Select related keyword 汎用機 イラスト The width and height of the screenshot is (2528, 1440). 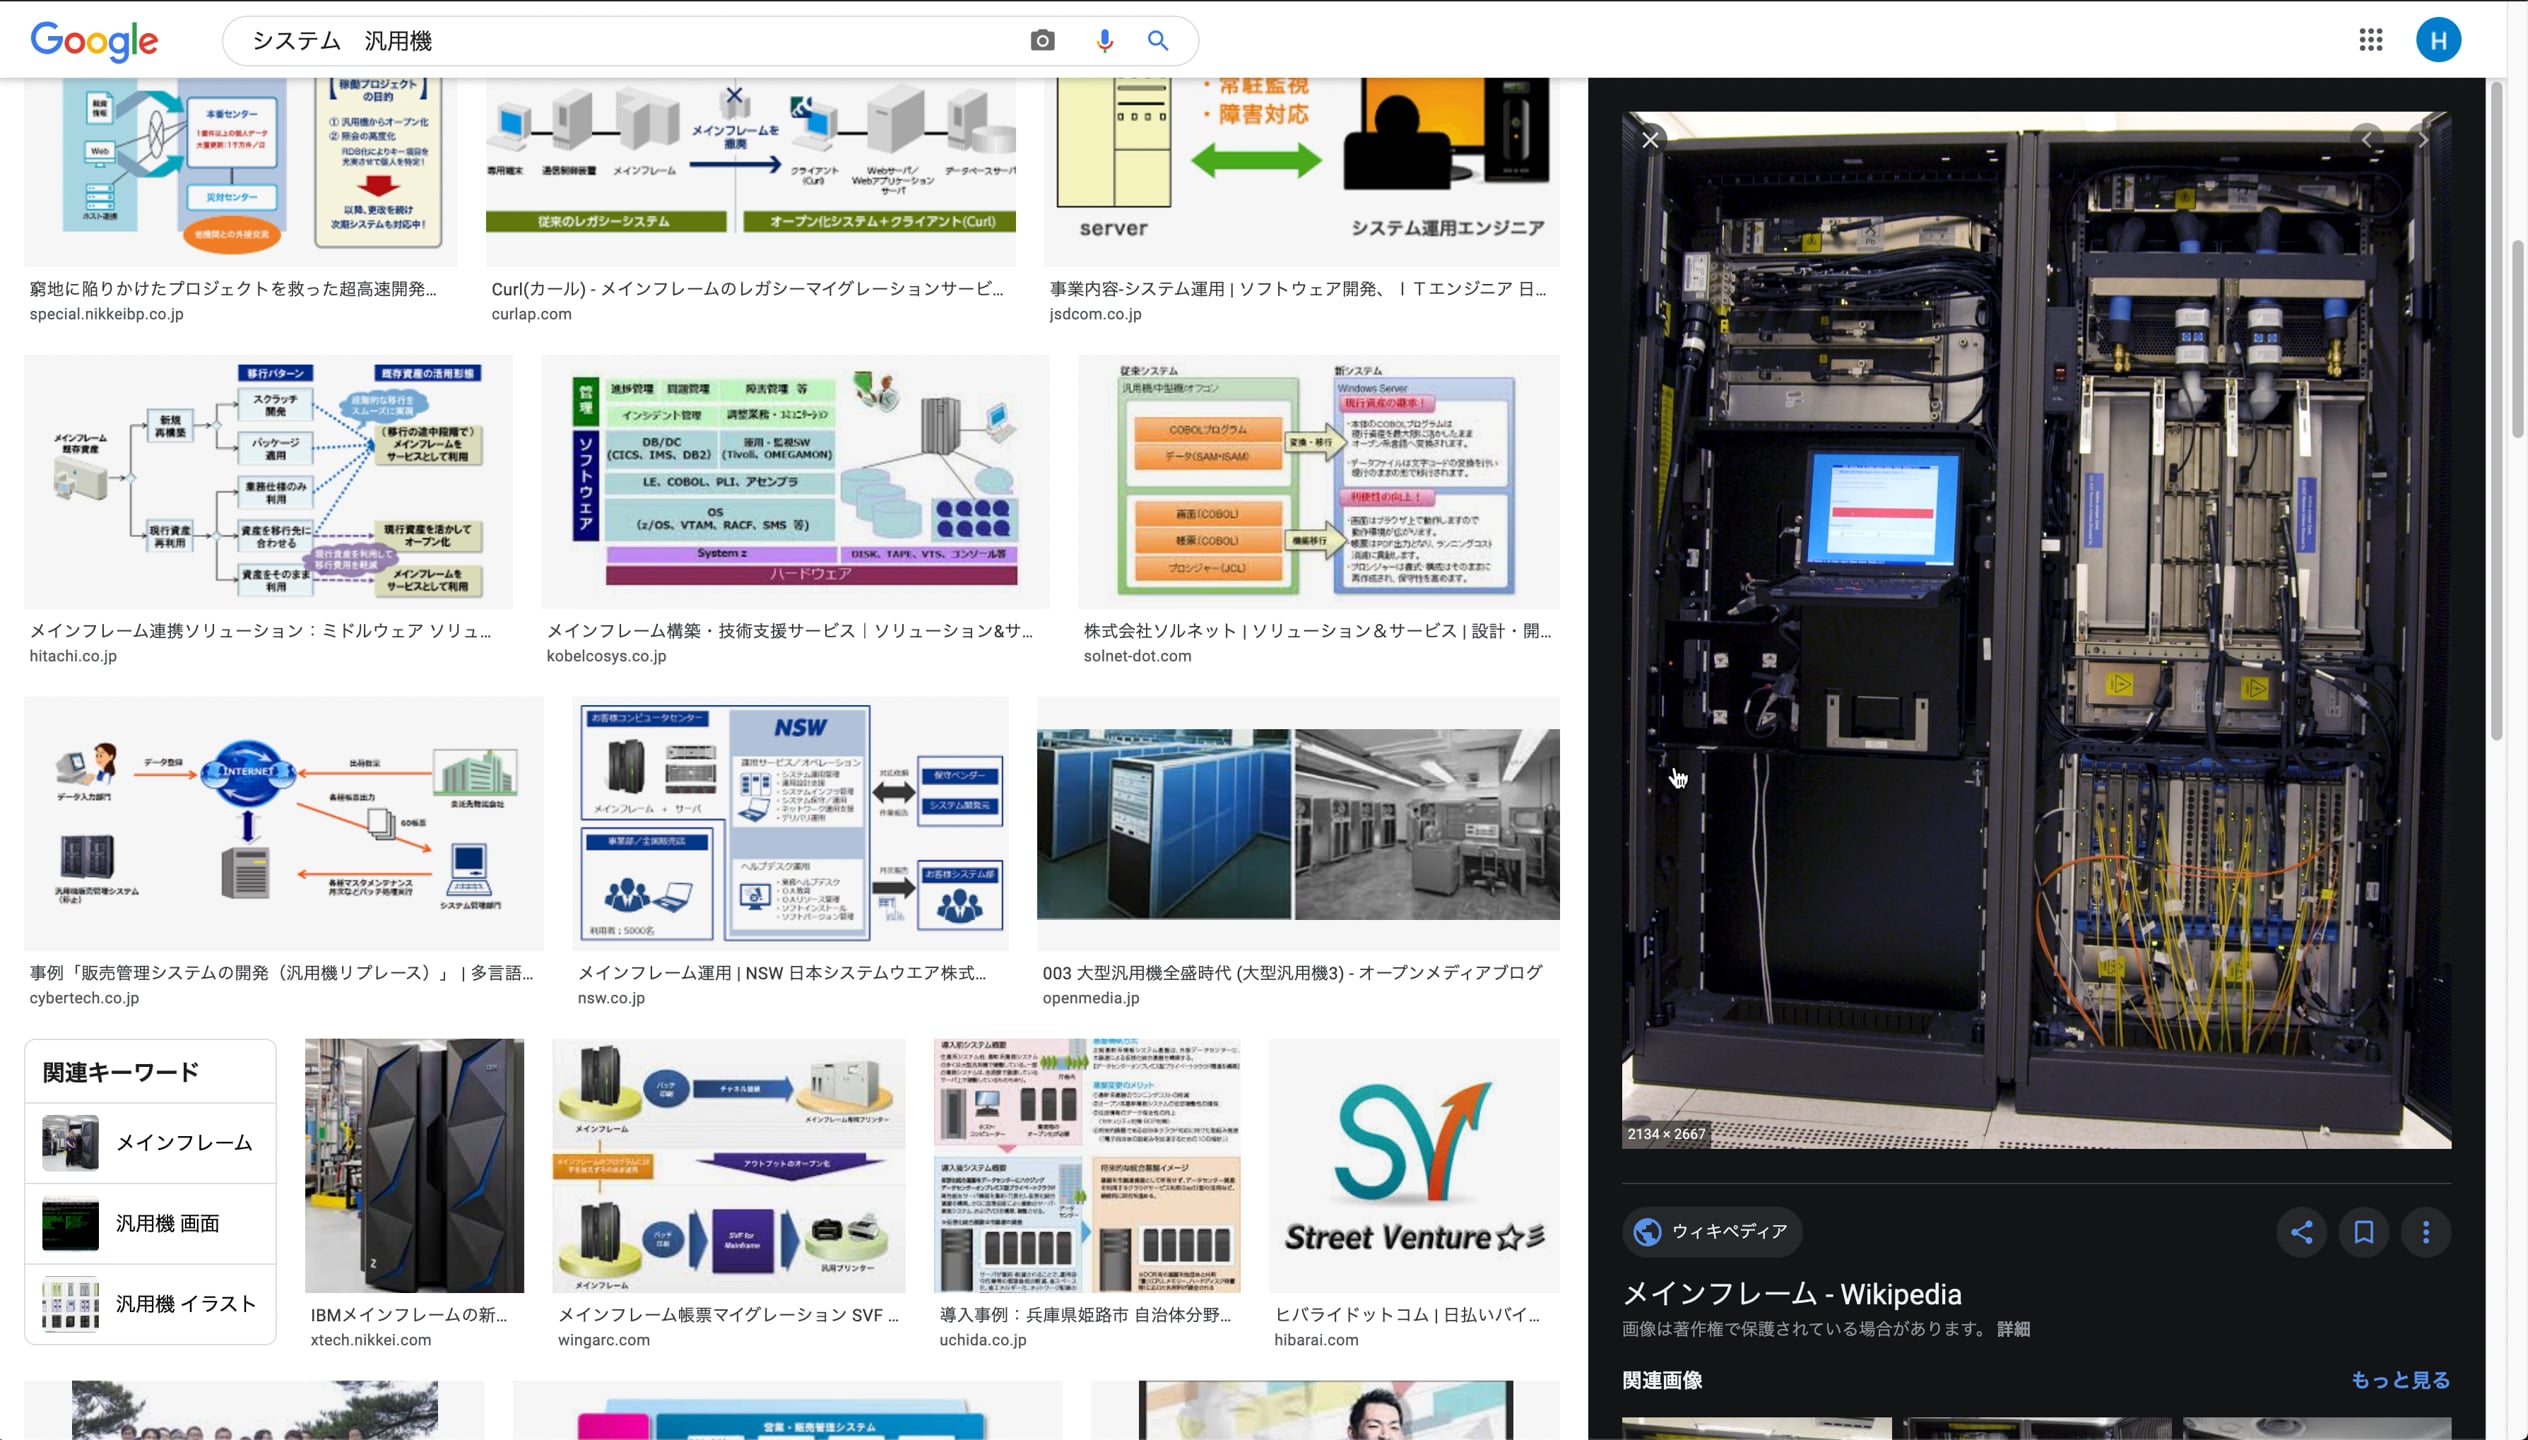[x=150, y=1304]
